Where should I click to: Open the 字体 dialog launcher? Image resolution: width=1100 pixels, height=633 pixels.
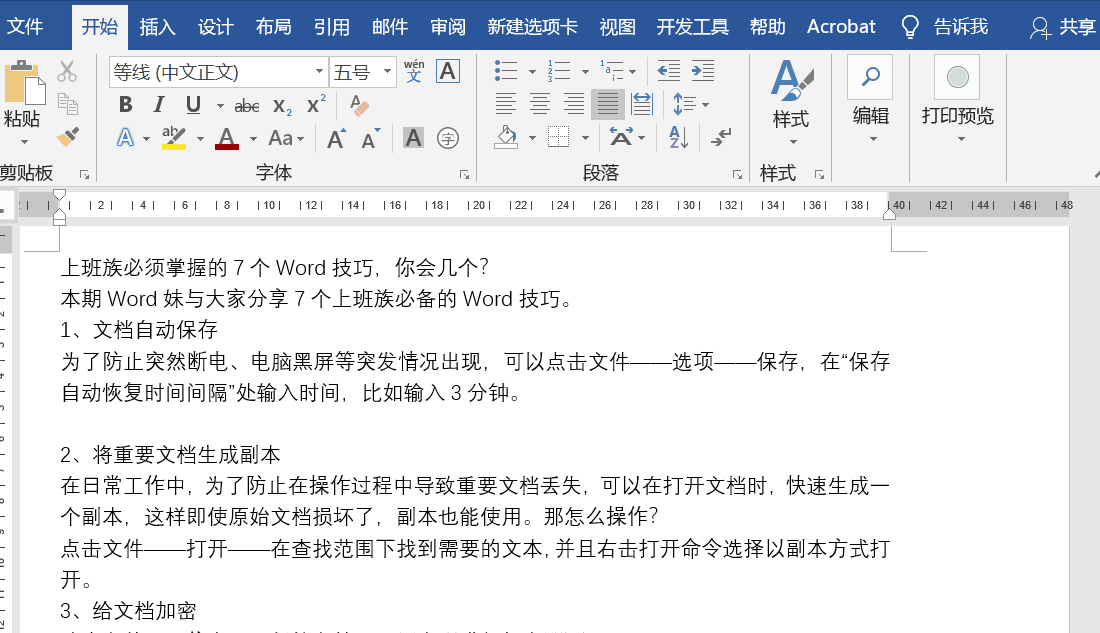pos(464,175)
